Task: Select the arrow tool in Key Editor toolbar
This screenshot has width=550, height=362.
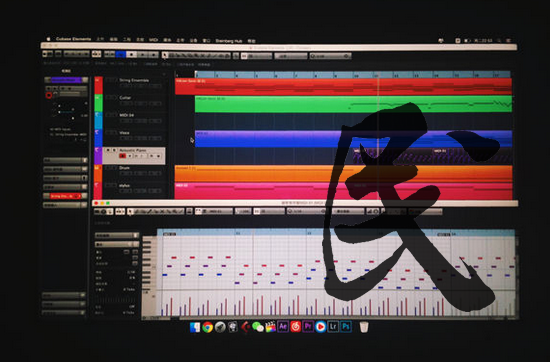Action: point(130,211)
